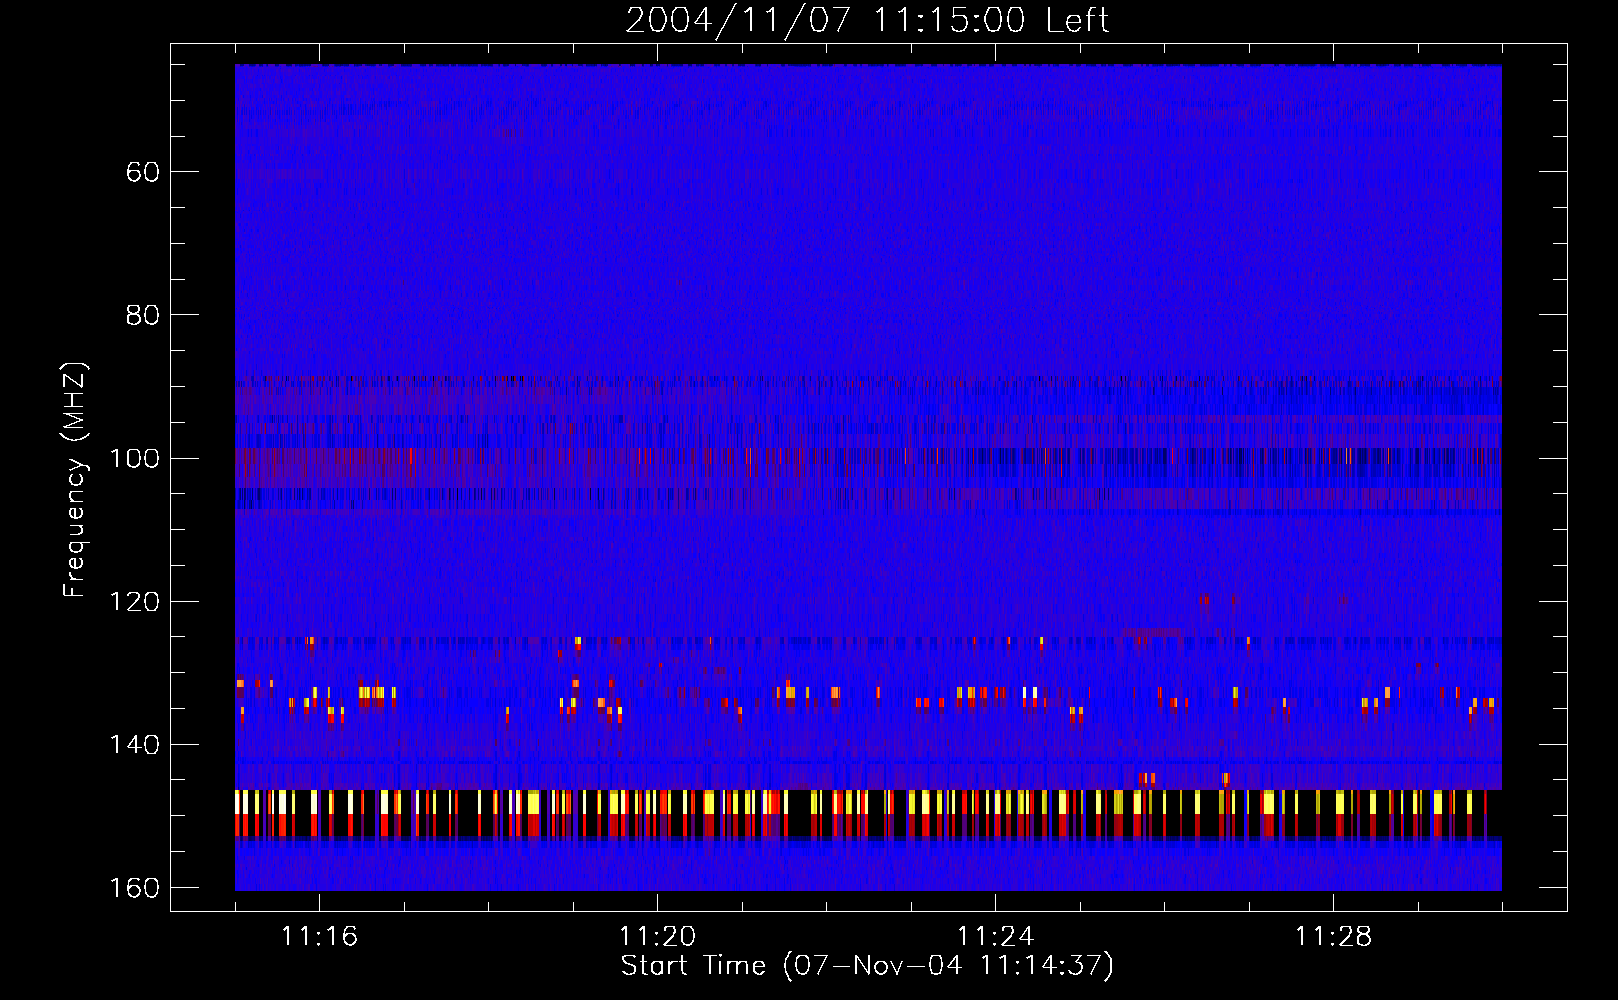
Task: Select the 11:28 time tick label
Action: [x=1333, y=936]
